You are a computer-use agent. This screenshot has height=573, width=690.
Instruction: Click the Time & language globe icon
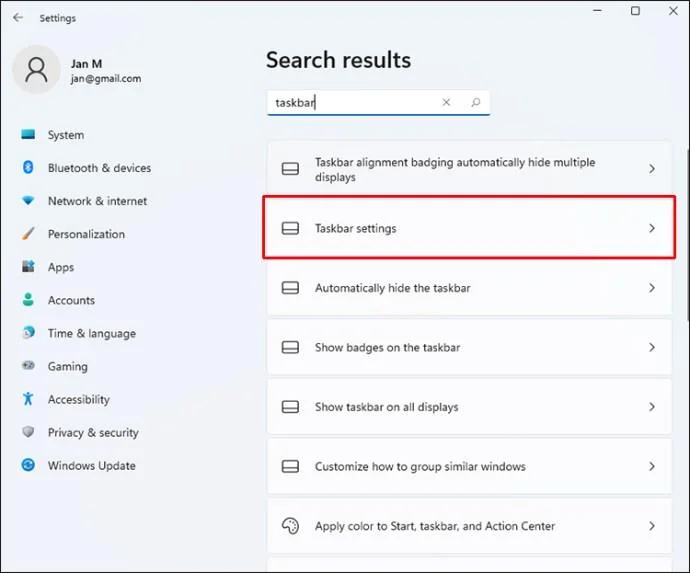[x=28, y=333]
